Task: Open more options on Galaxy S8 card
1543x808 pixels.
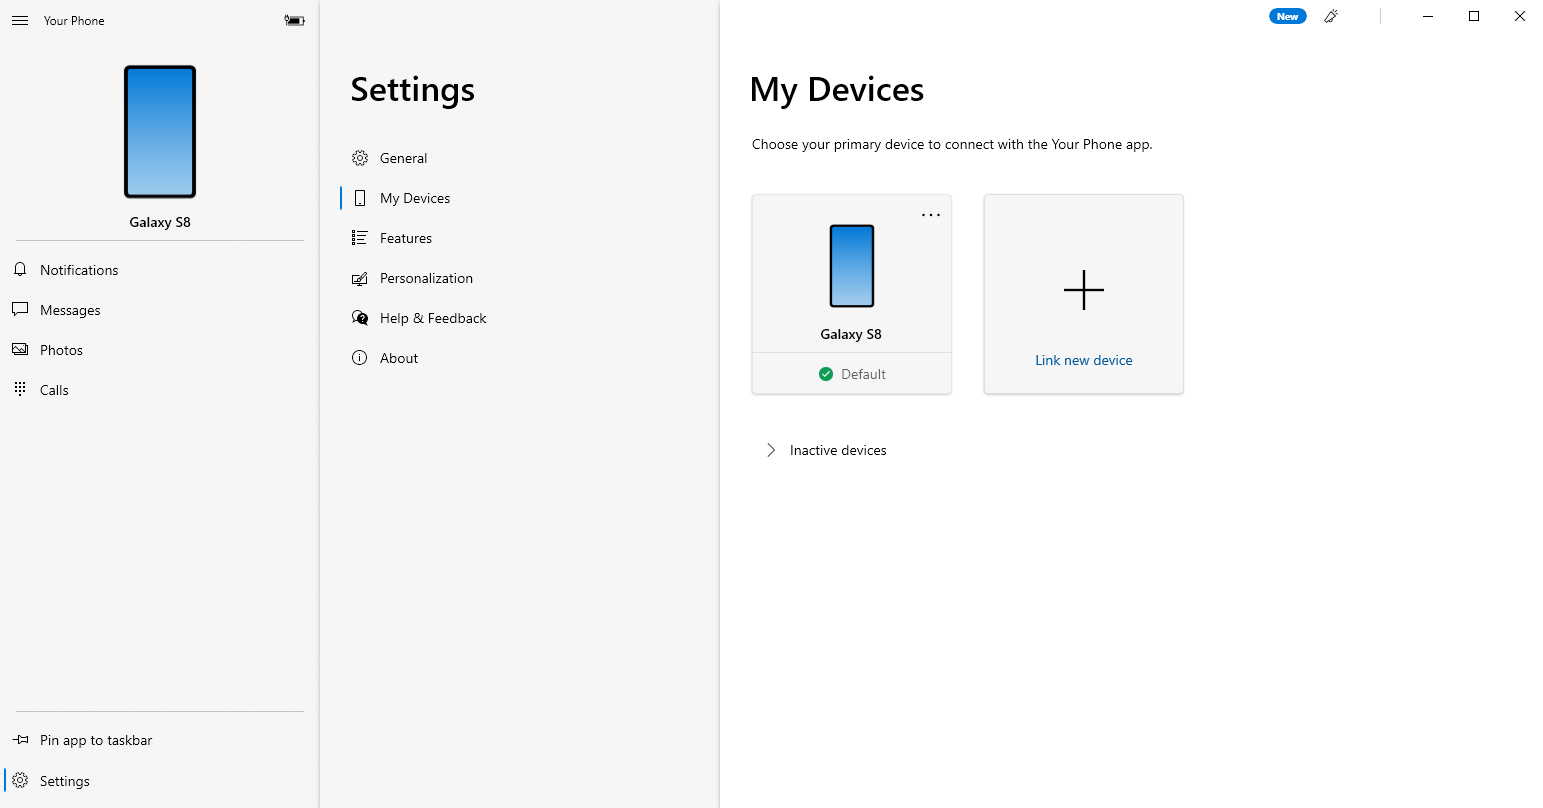Action: coord(931,215)
